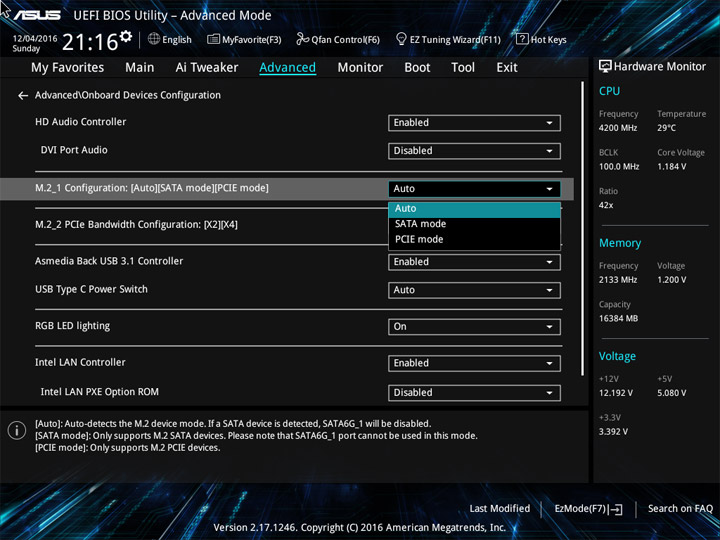Go to the Monitor tab

tap(360, 68)
